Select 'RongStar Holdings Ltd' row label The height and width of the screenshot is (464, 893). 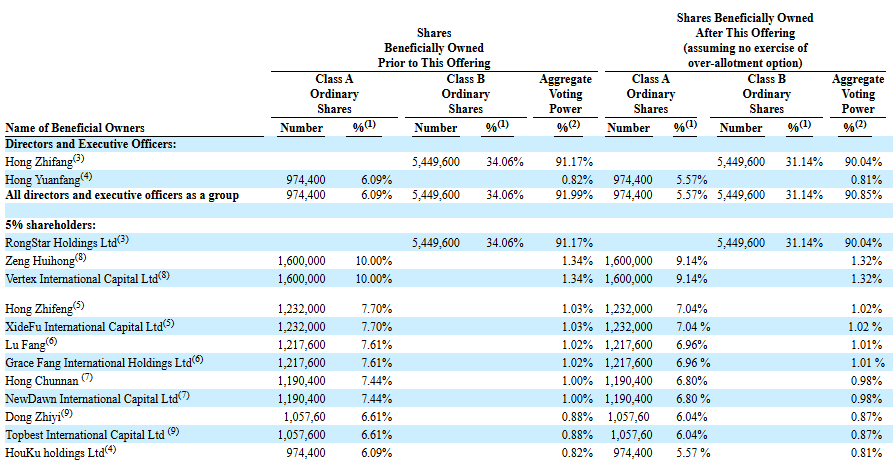61,243
